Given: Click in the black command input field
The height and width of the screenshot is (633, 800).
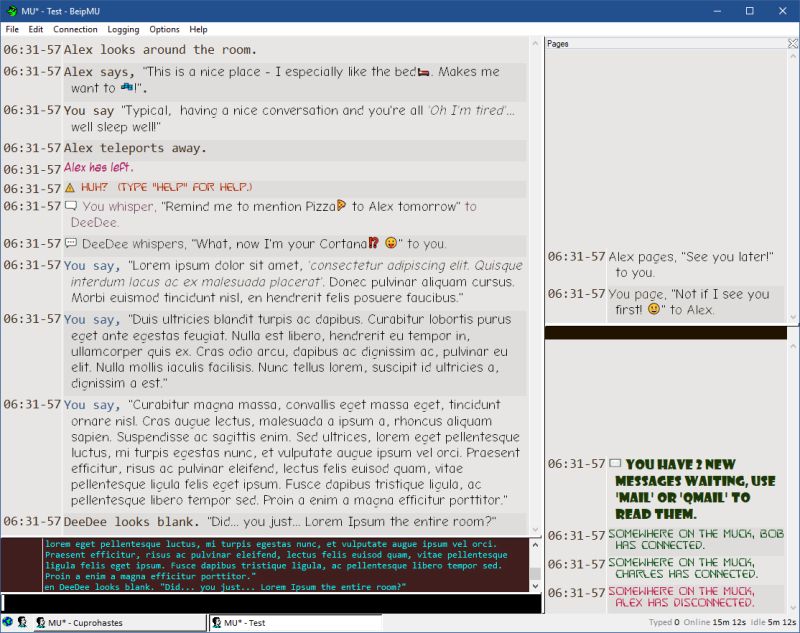Looking at the screenshot, I should pos(271,603).
